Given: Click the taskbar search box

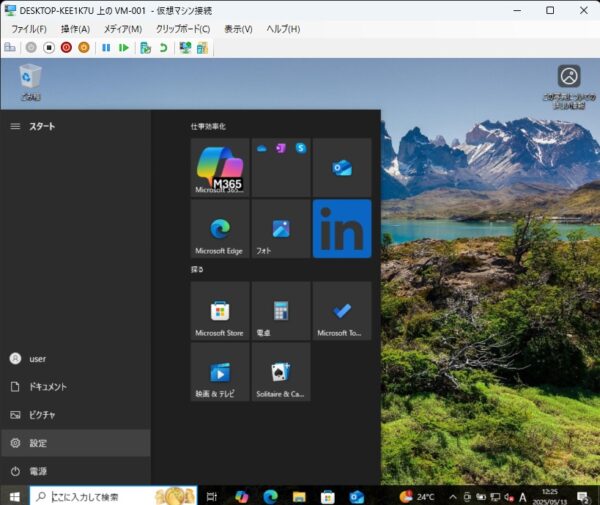Looking at the screenshot, I should [113, 496].
